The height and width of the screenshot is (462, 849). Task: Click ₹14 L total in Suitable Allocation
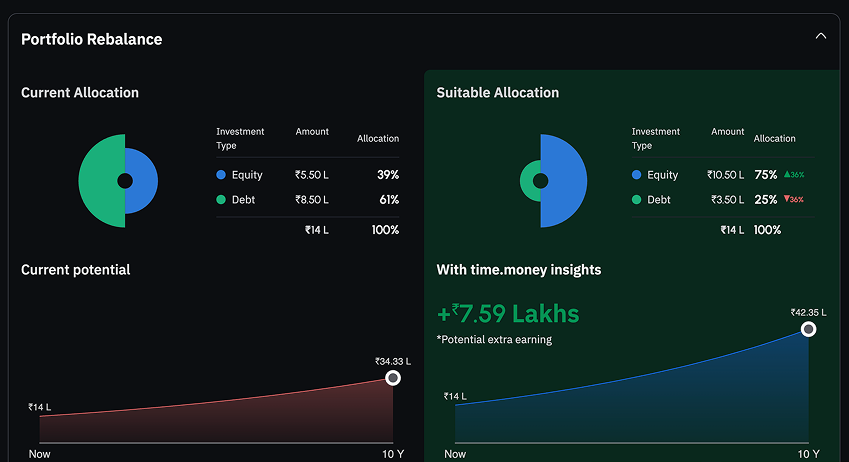(x=732, y=230)
